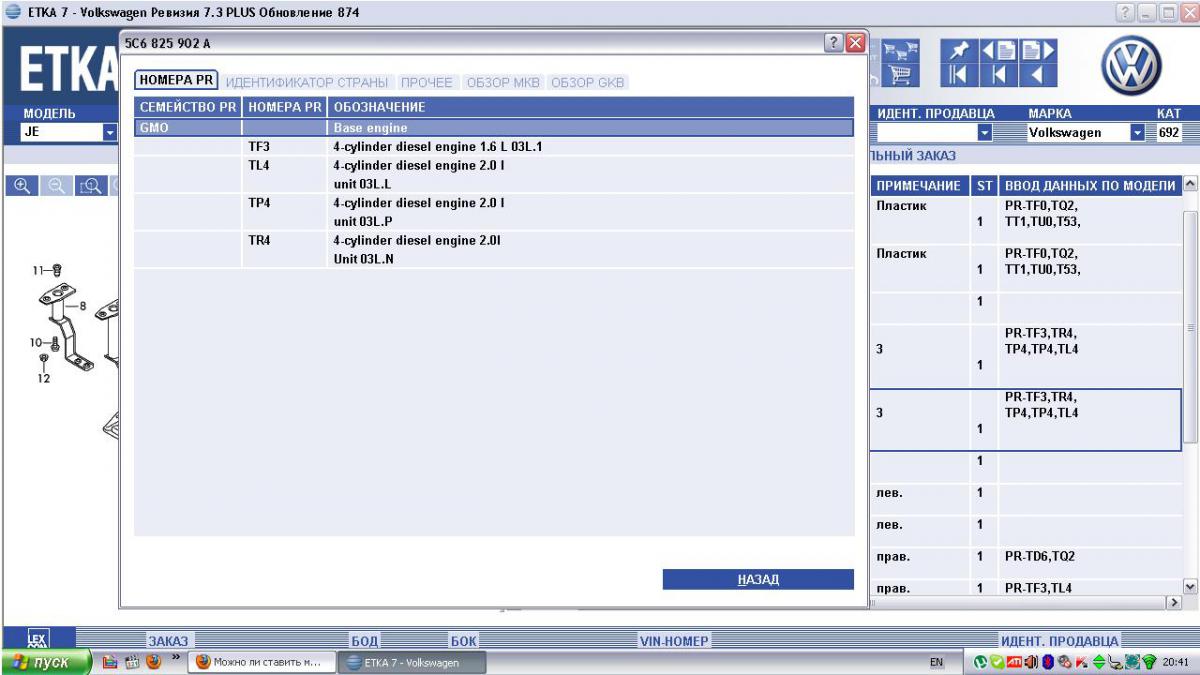The height and width of the screenshot is (675, 1200).
Task: Select the TR4 row
Action: (x=494, y=250)
